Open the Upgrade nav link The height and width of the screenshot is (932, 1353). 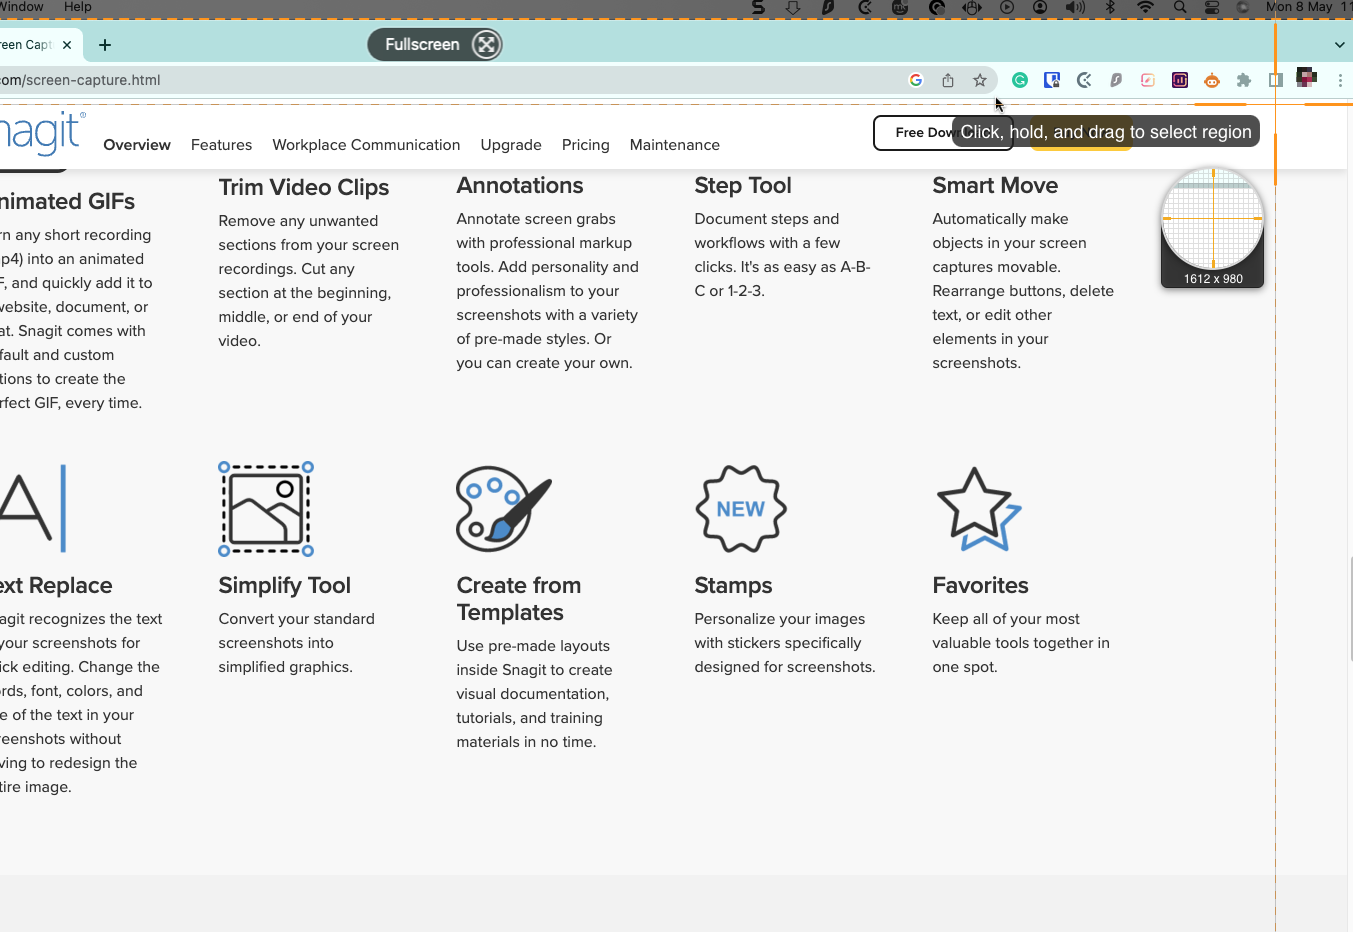[511, 145]
